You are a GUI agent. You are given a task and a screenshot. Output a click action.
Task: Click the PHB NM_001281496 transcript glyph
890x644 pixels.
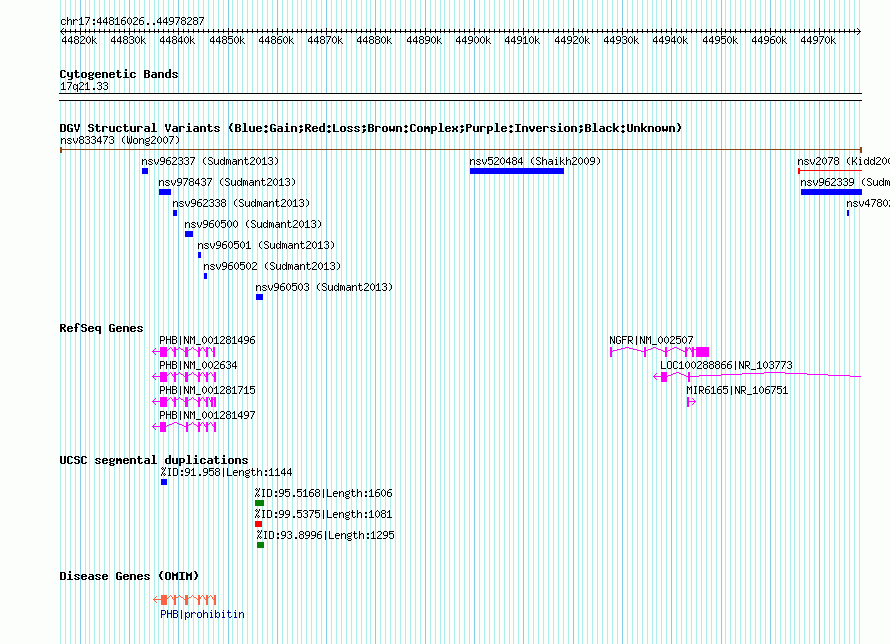tap(184, 352)
